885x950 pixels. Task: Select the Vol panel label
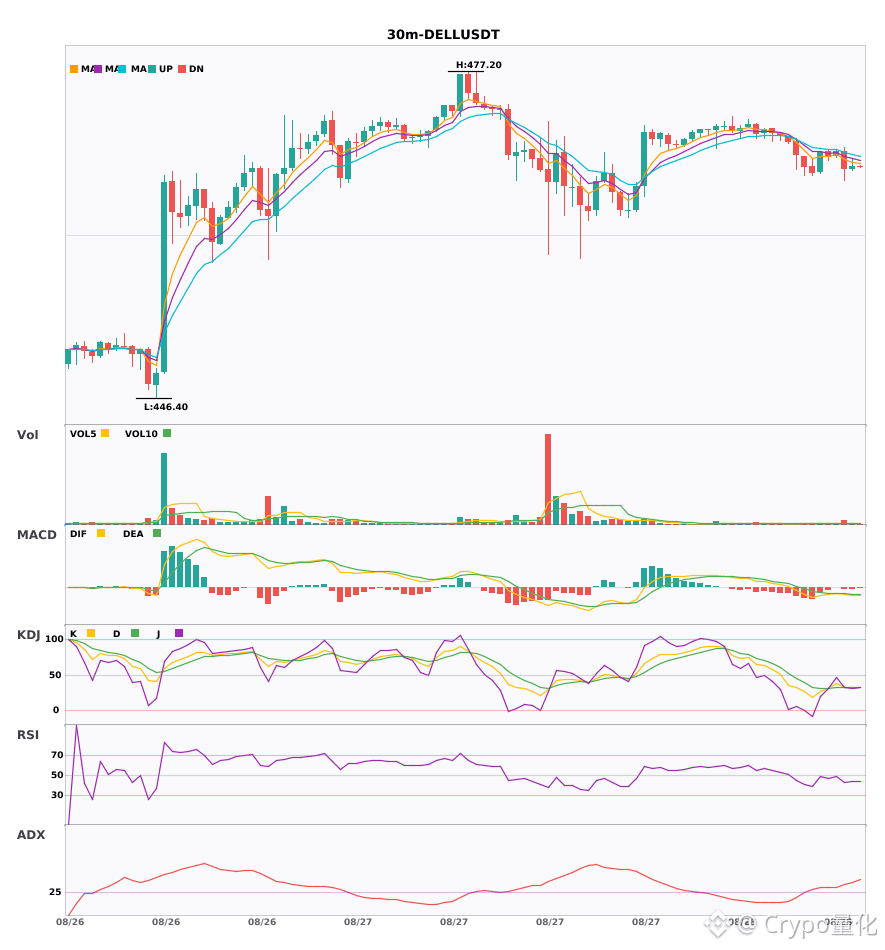[x=27, y=435]
